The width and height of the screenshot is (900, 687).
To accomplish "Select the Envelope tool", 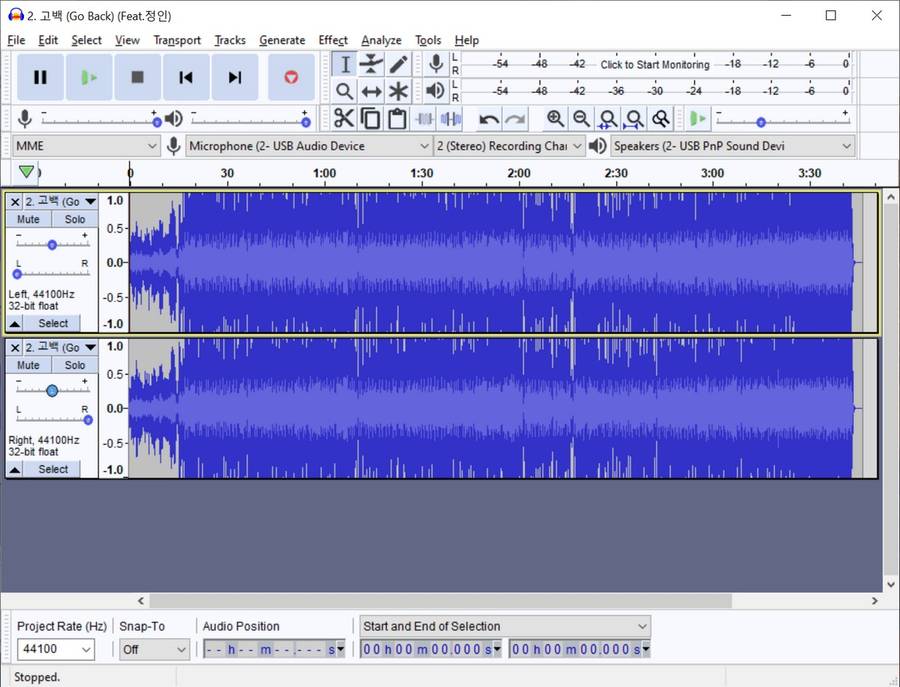I will [371, 64].
